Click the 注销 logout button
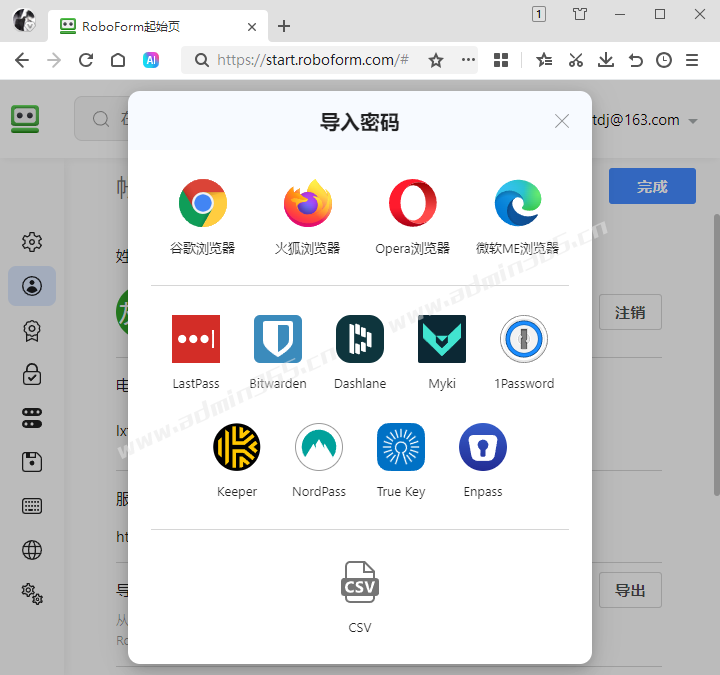 pos(630,312)
